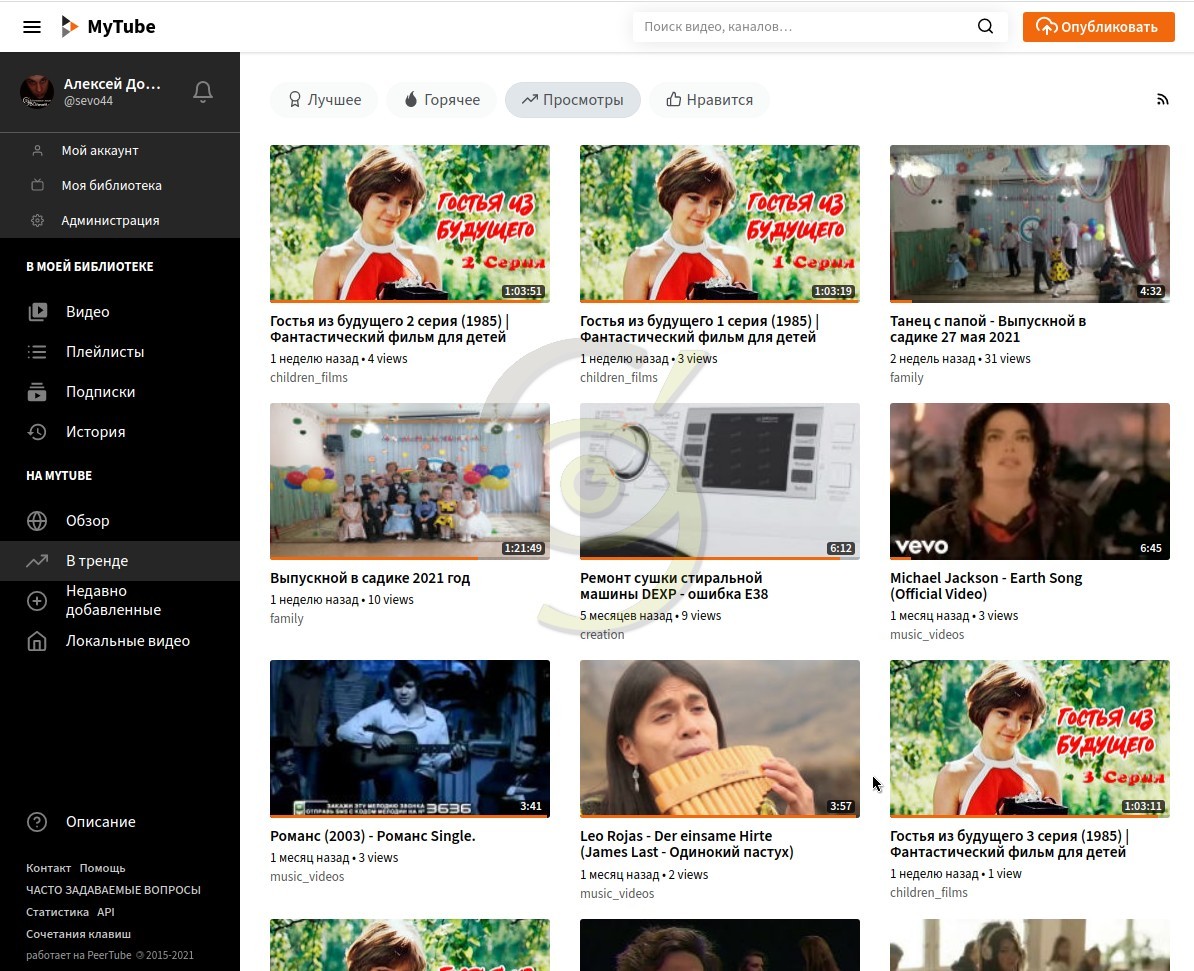Click the Description question mark icon
Screen dimensions: 1194x971
(x=37, y=822)
